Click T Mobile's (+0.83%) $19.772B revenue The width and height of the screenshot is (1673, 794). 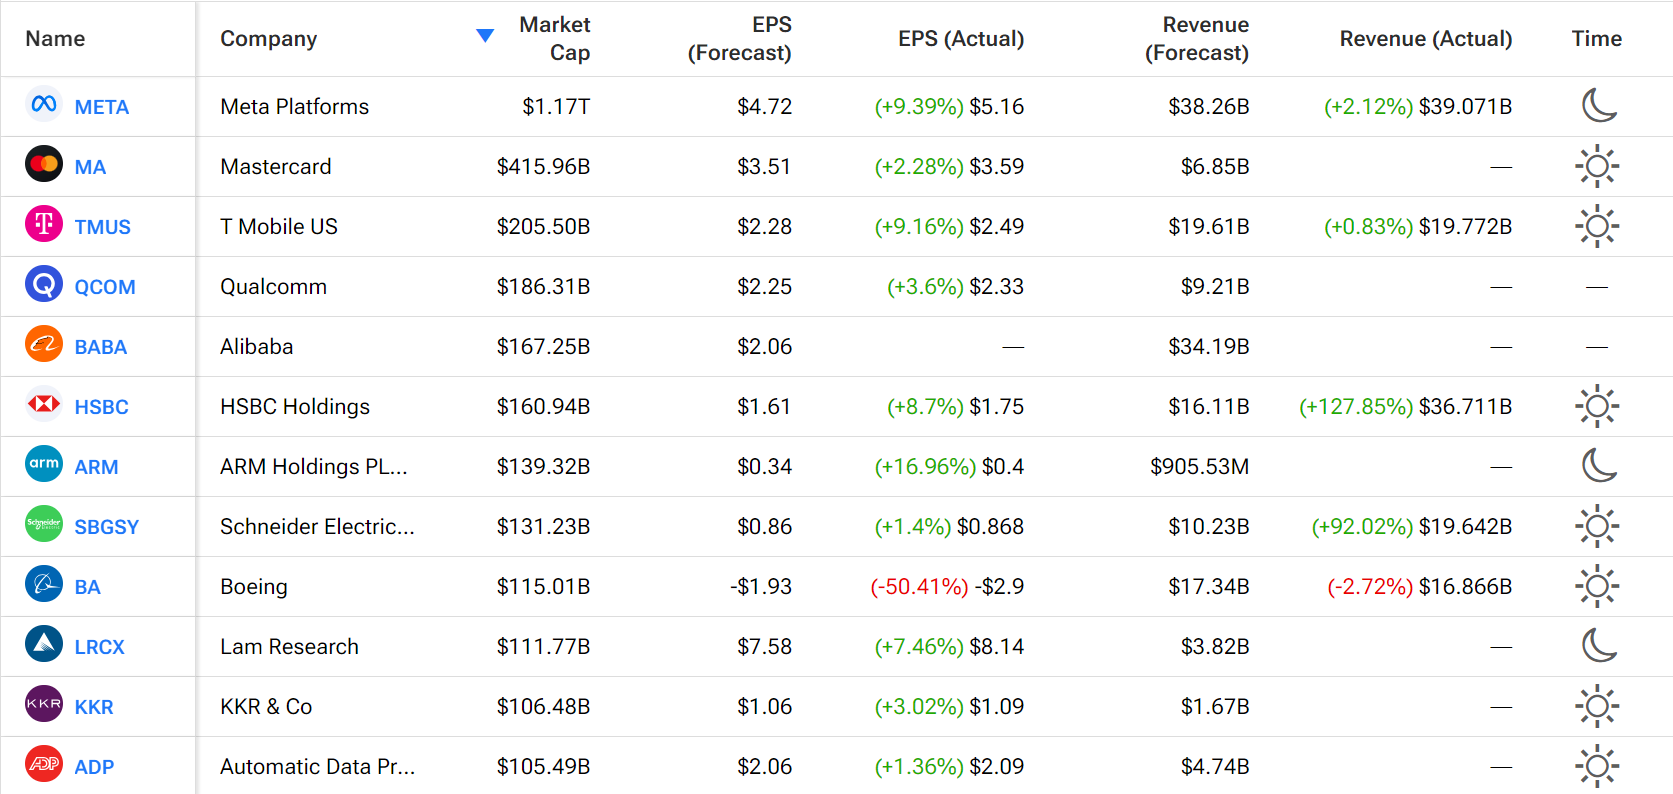pyautogui.click(x=1418, y=227)
